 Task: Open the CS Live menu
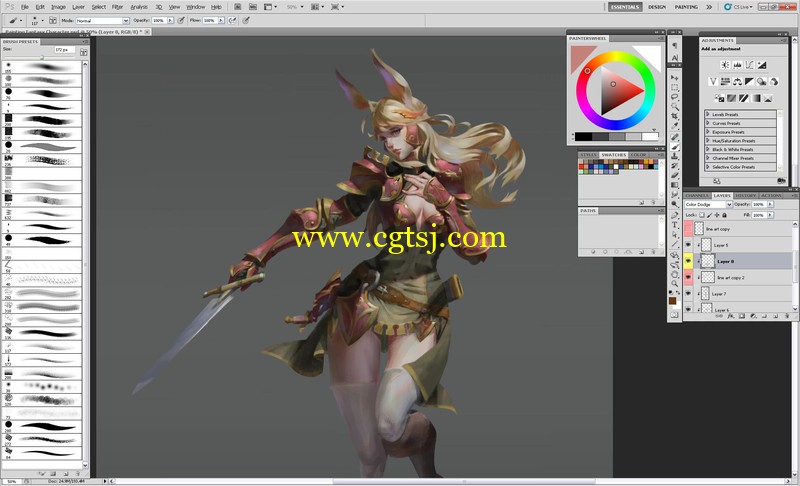(x=738, y=7)
